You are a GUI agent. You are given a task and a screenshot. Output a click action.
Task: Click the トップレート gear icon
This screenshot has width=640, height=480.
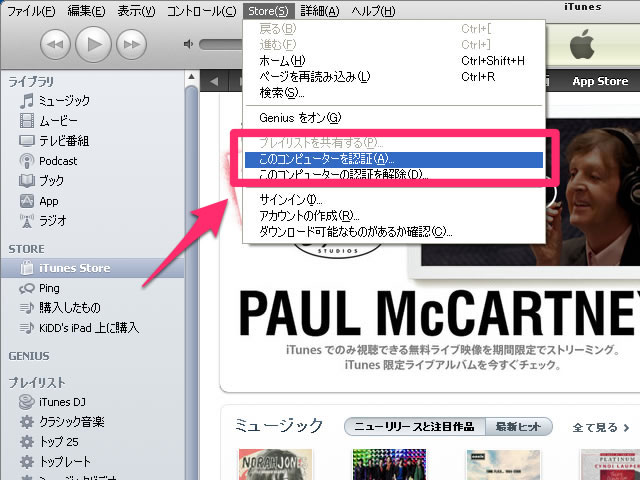tap(27, 462)
